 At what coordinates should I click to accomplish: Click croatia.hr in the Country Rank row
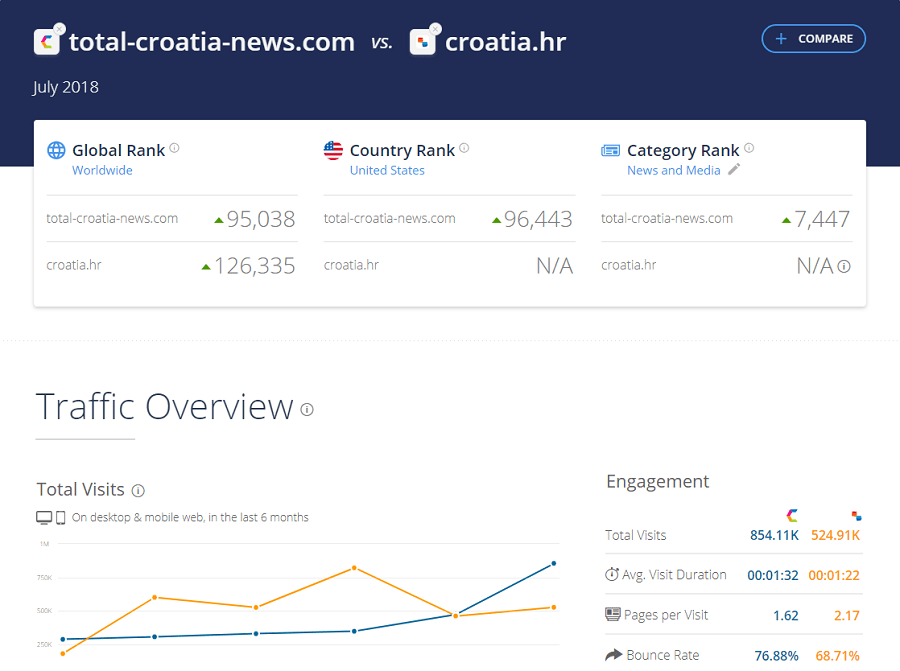point(351,265)
